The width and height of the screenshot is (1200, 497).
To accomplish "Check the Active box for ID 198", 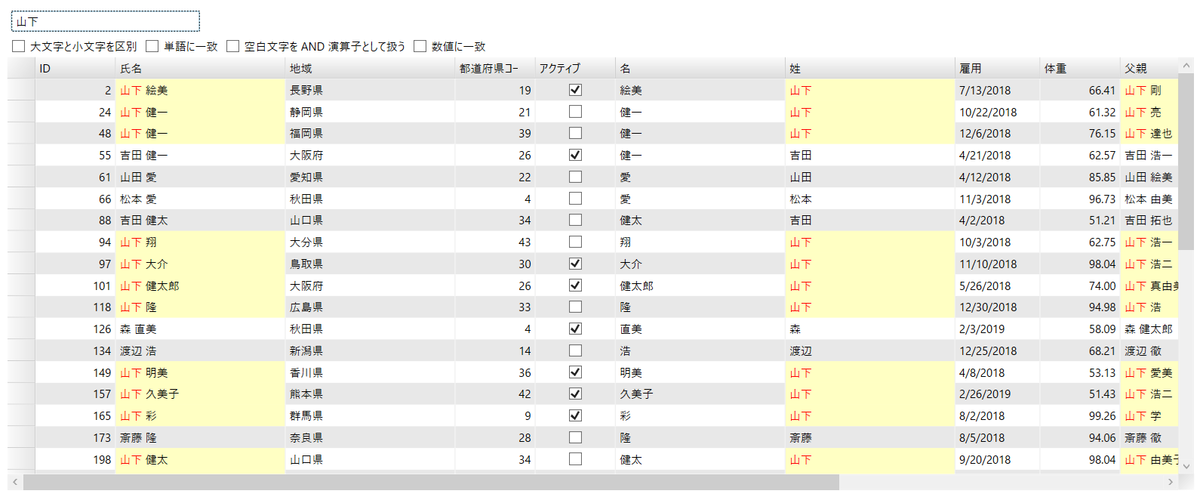I will [575, 459].
